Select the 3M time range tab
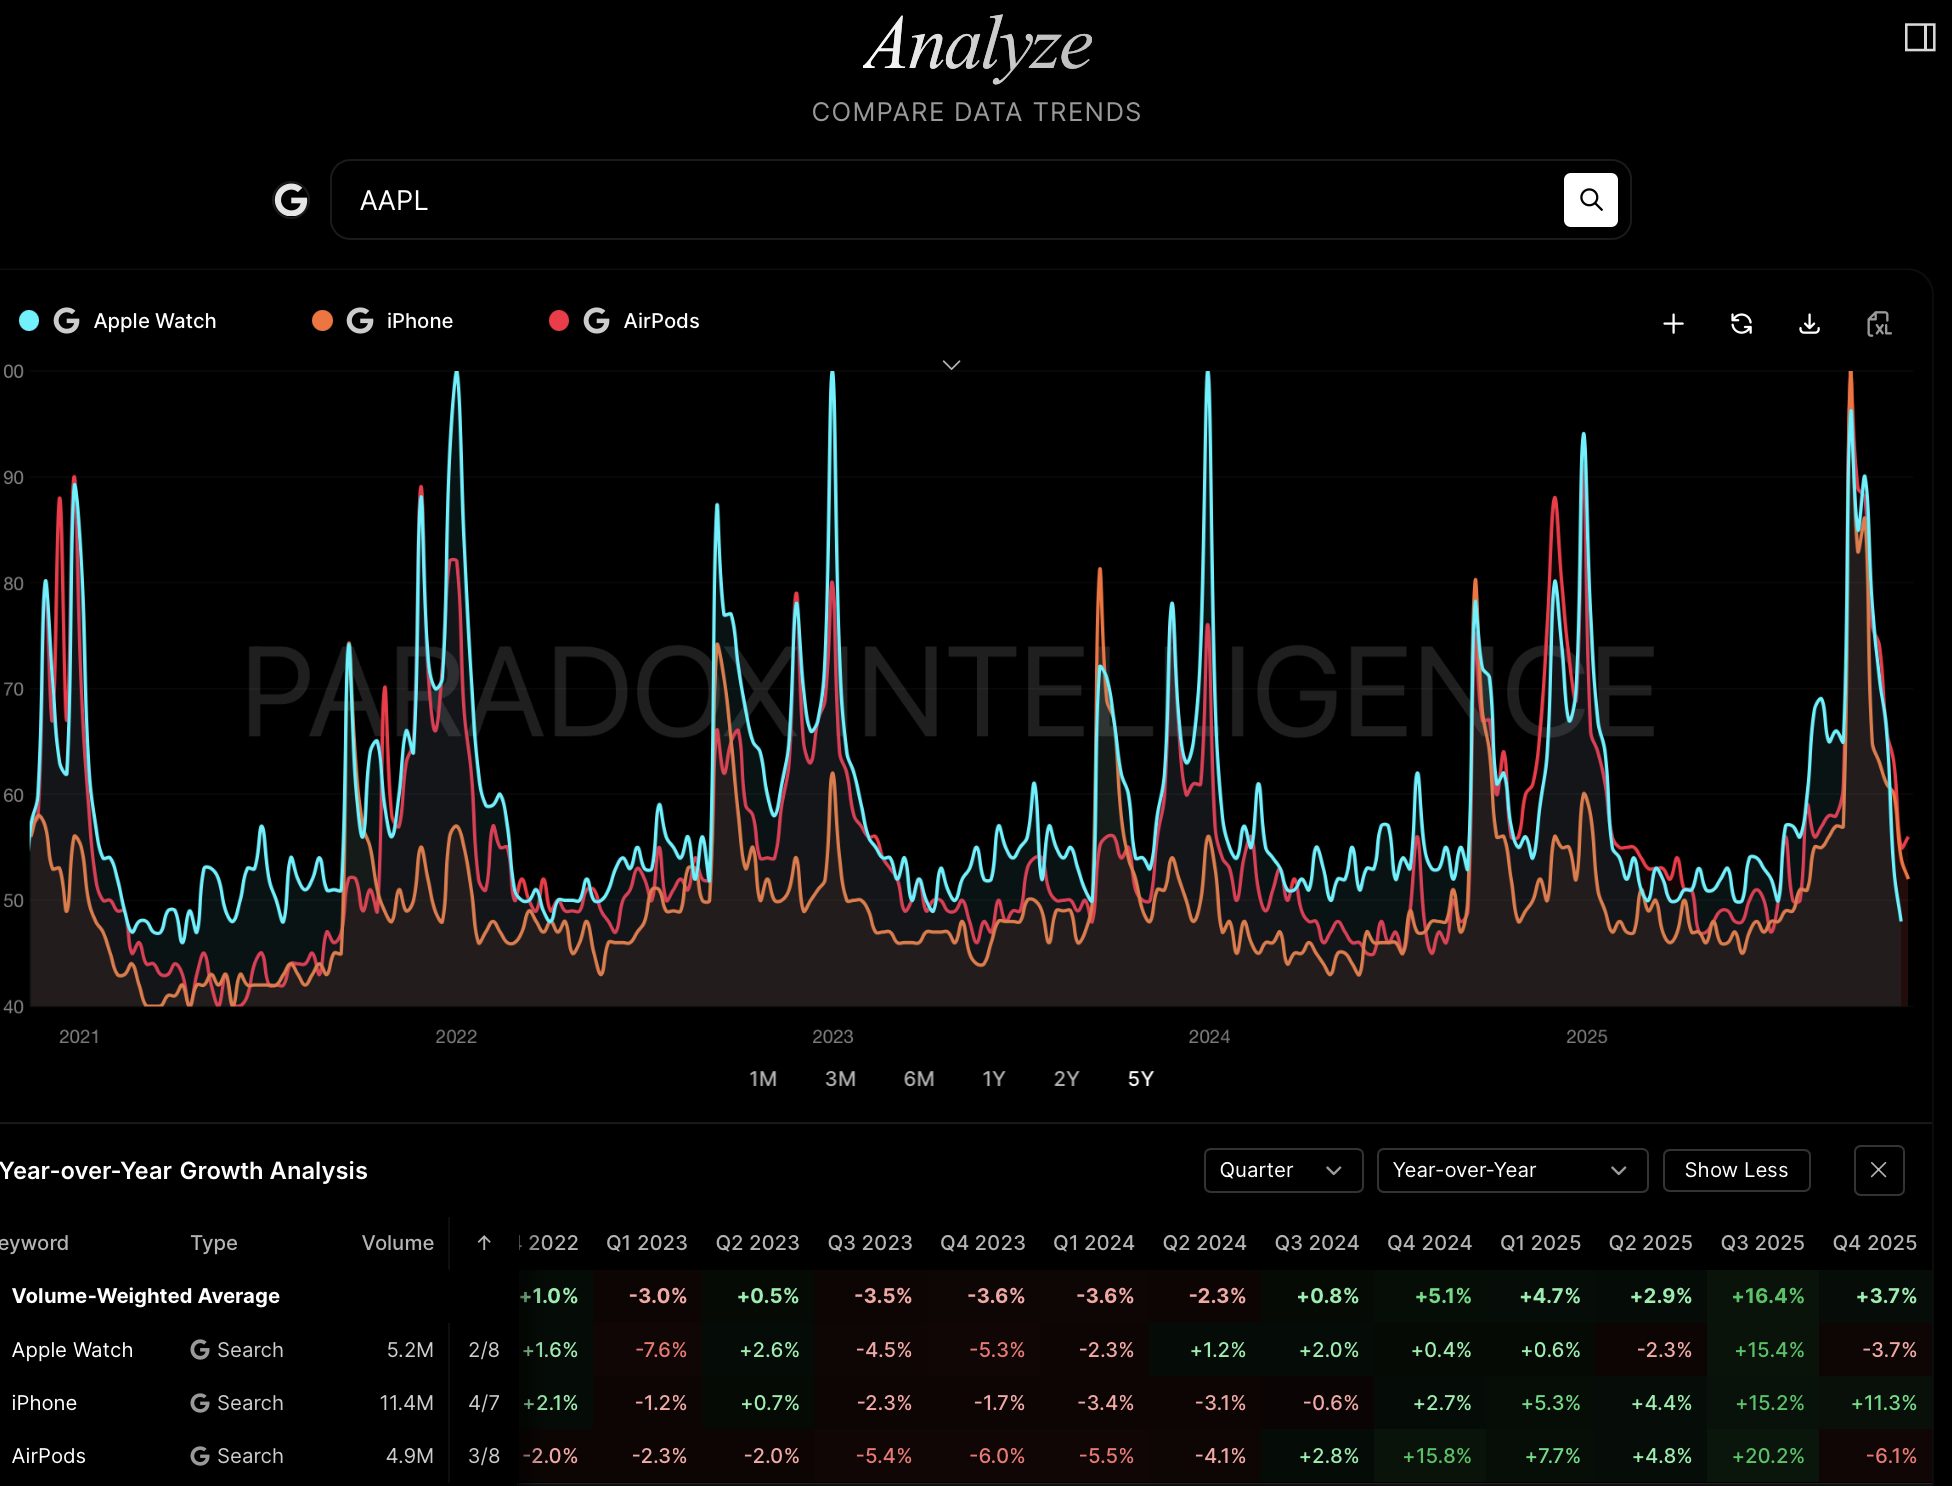 pos(840,1079)
